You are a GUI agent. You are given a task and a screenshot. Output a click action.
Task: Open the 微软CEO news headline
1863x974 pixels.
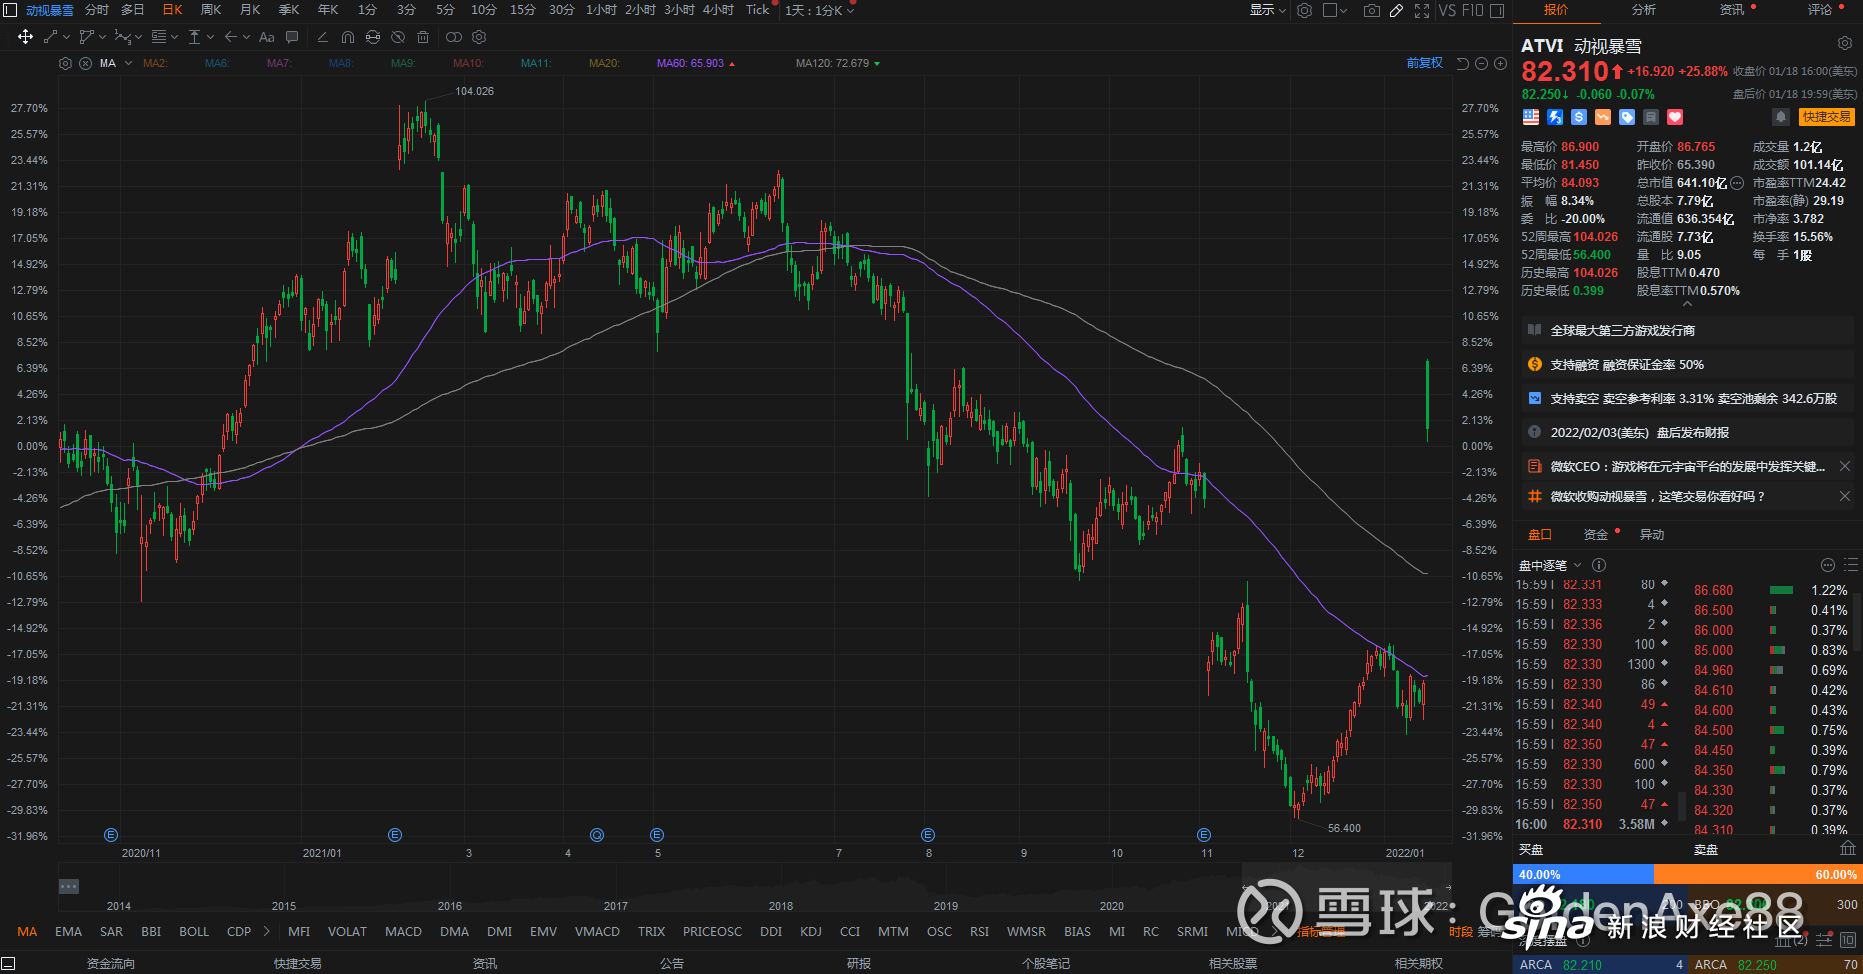(x=1687, y=467)
